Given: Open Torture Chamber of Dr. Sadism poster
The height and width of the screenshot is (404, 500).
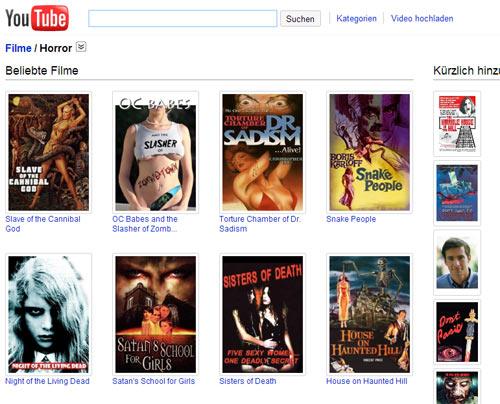Looking at the screenshot, I should [x=263, y=152].
